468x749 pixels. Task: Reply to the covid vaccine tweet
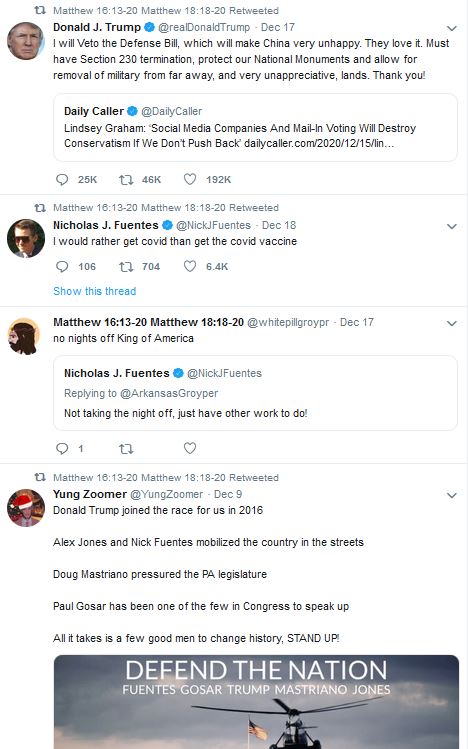(62, 266)
